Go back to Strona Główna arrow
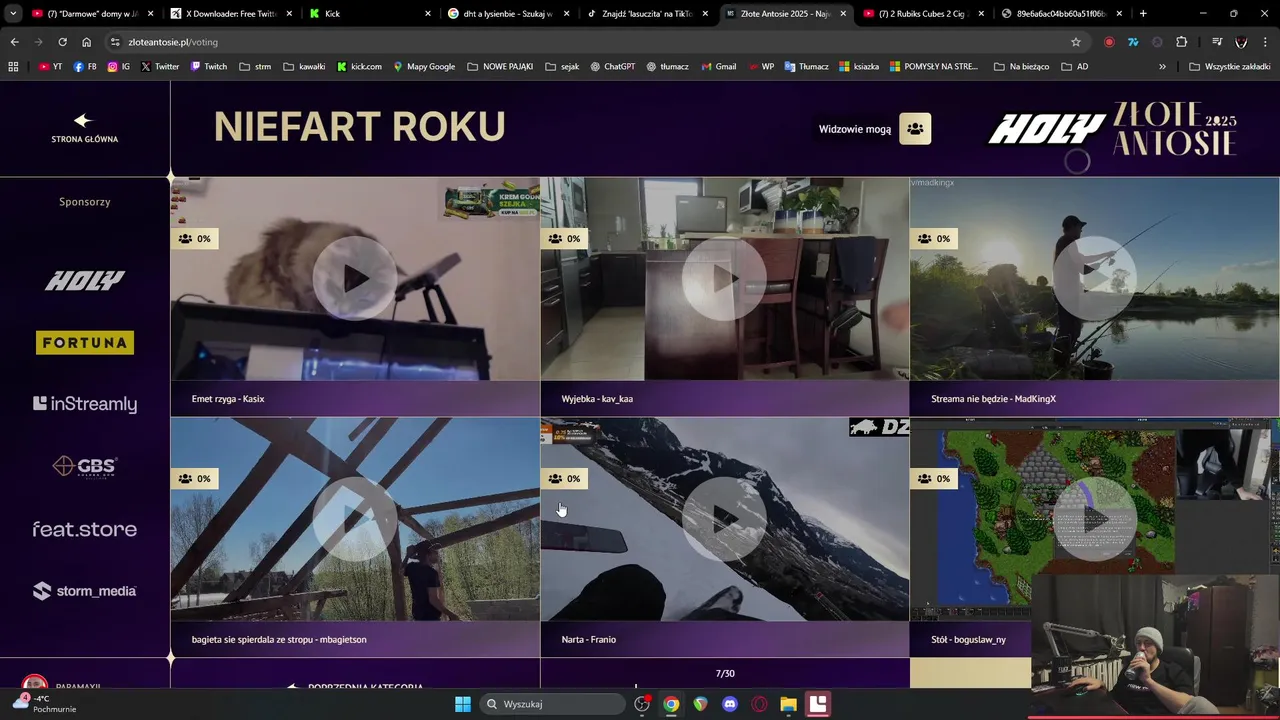The height and width of the screenshot is (720, 1280). 84,121
